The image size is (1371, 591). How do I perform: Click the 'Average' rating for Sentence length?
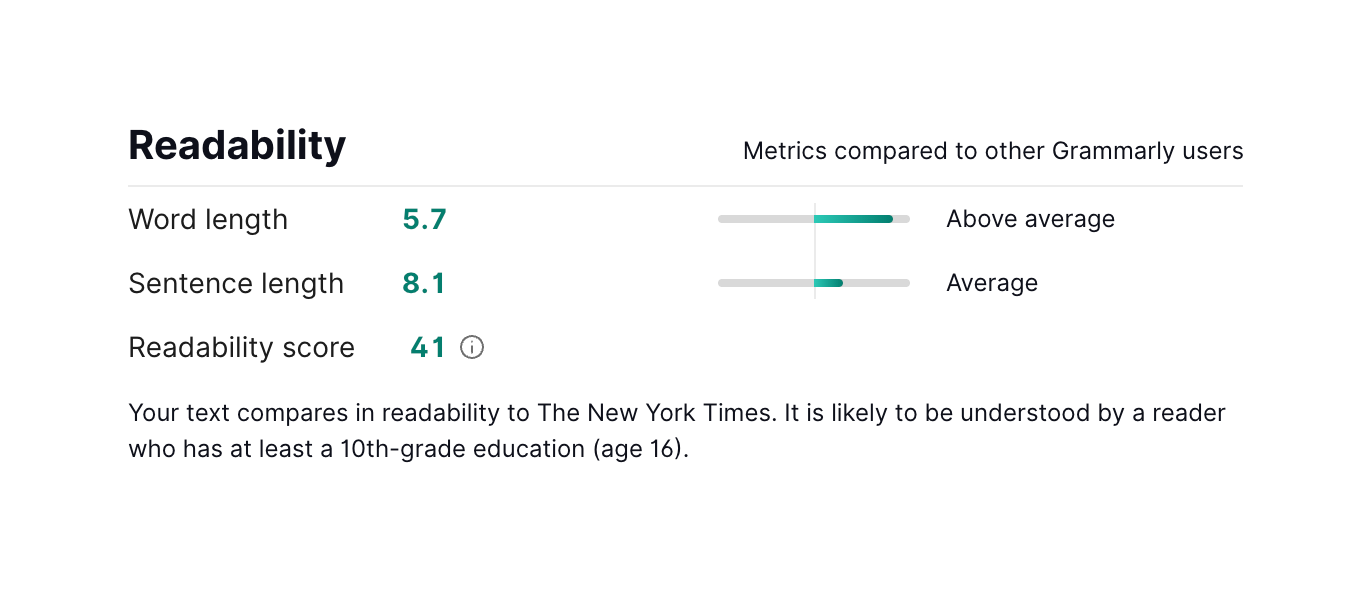pyautogui.click(x=992, y=283)
